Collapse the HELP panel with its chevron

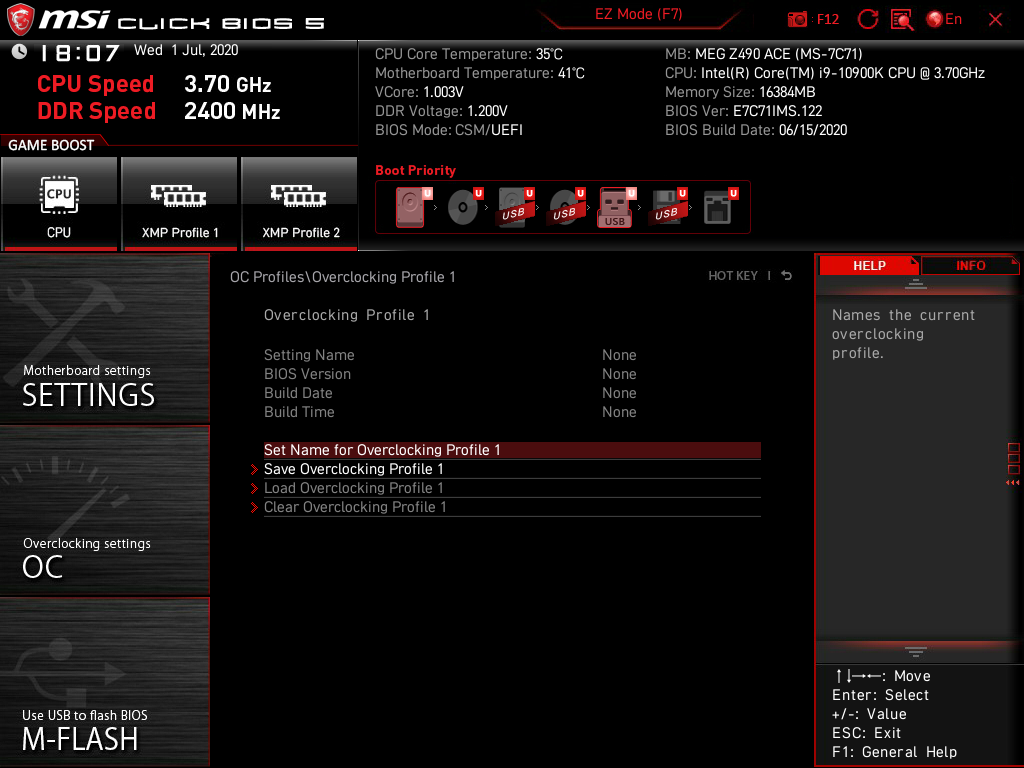[916, 283]
